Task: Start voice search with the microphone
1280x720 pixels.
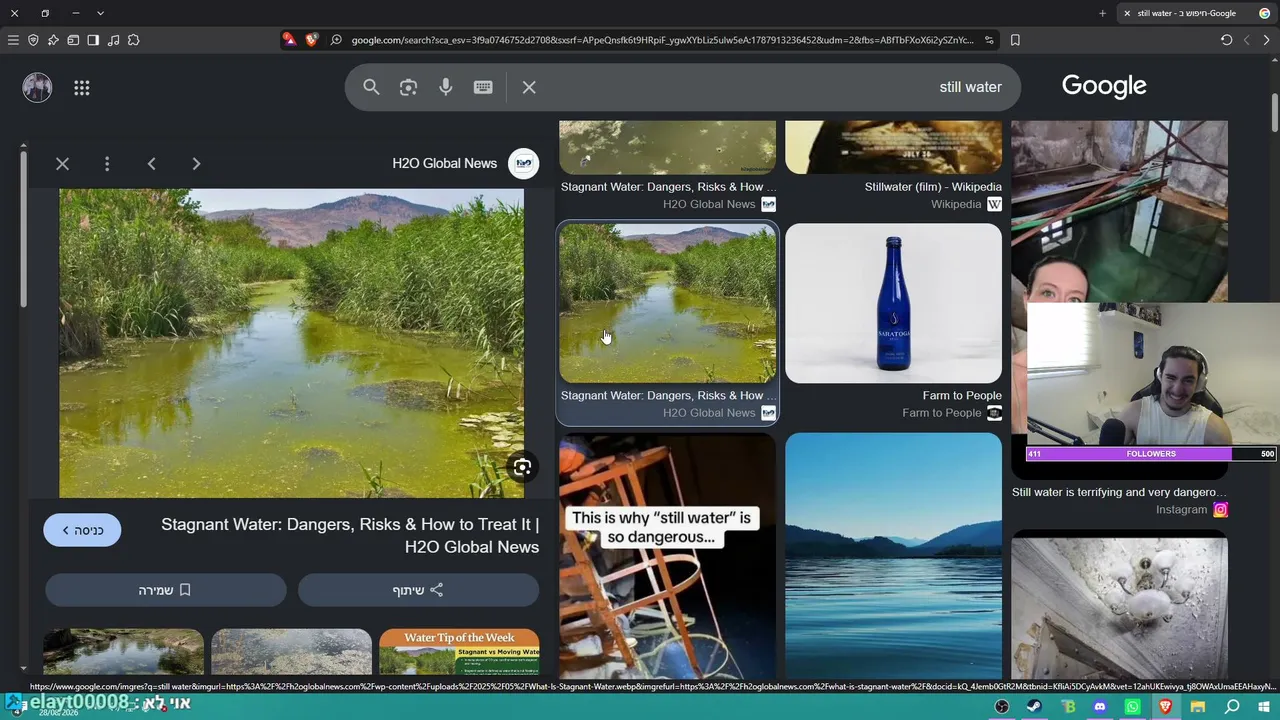Action: pos(446,87)
